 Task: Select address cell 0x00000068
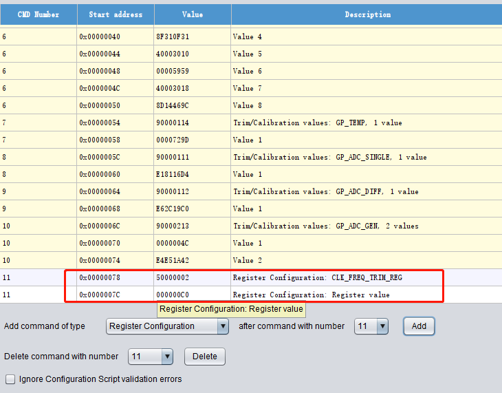115,209
